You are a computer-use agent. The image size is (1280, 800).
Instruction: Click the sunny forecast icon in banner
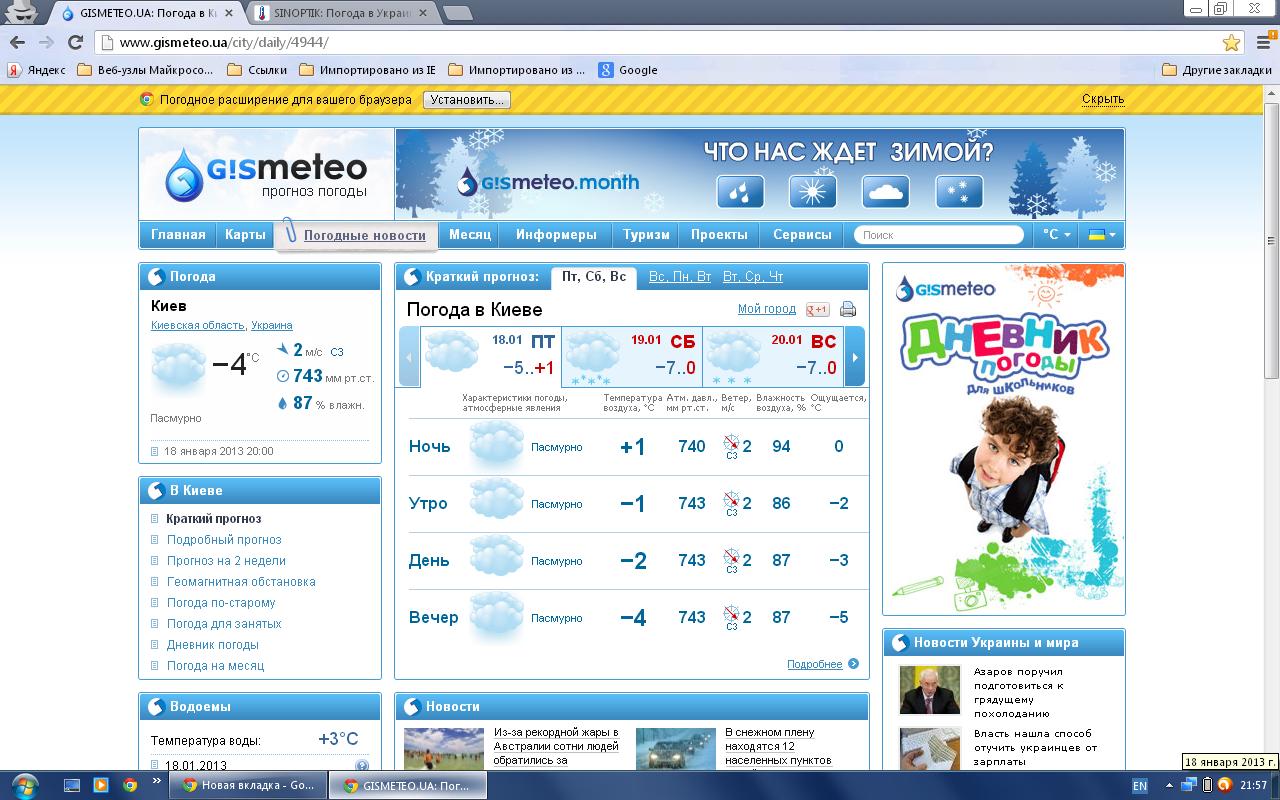(x=813, y=191)
